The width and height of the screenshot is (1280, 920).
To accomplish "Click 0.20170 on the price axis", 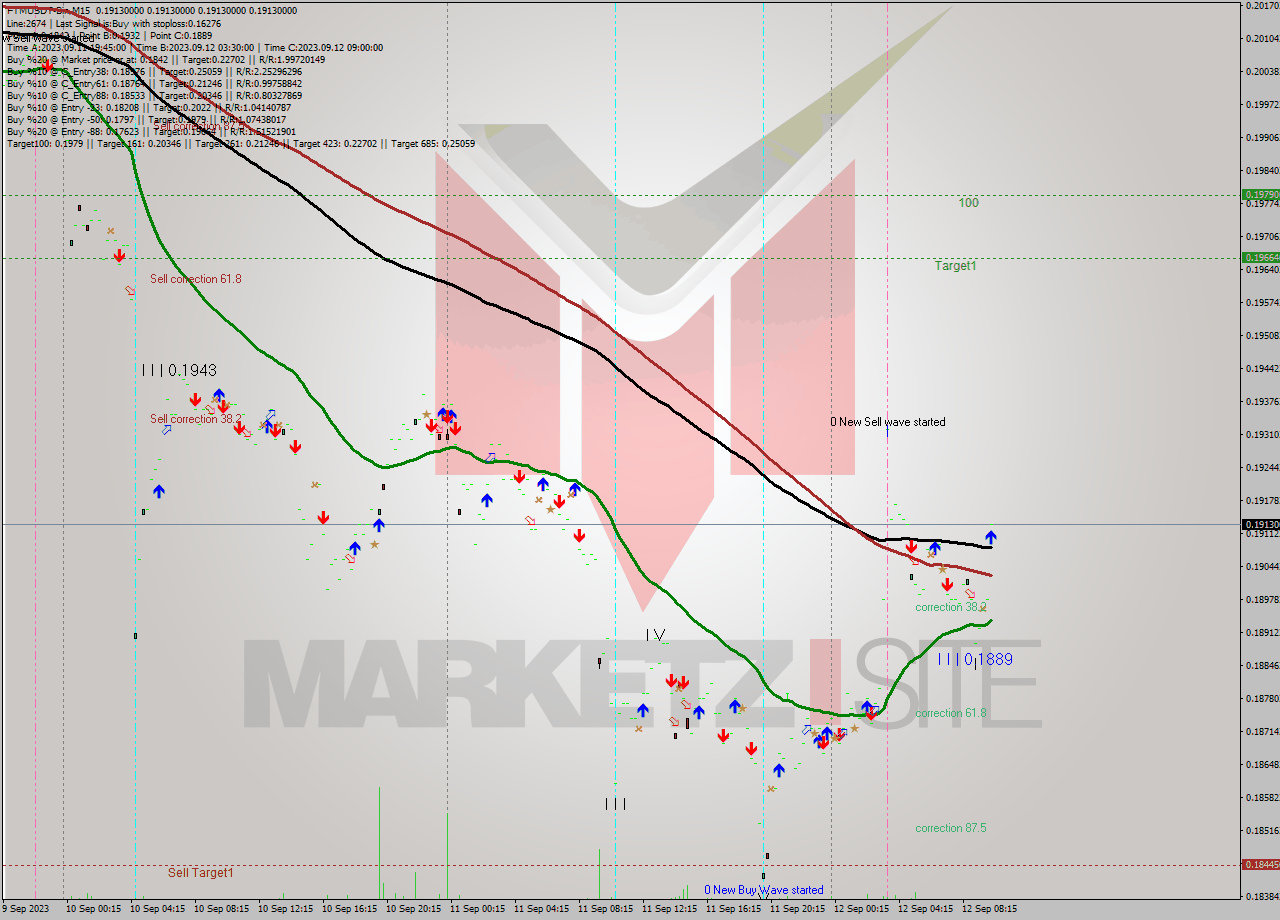I will point(1262,6).
